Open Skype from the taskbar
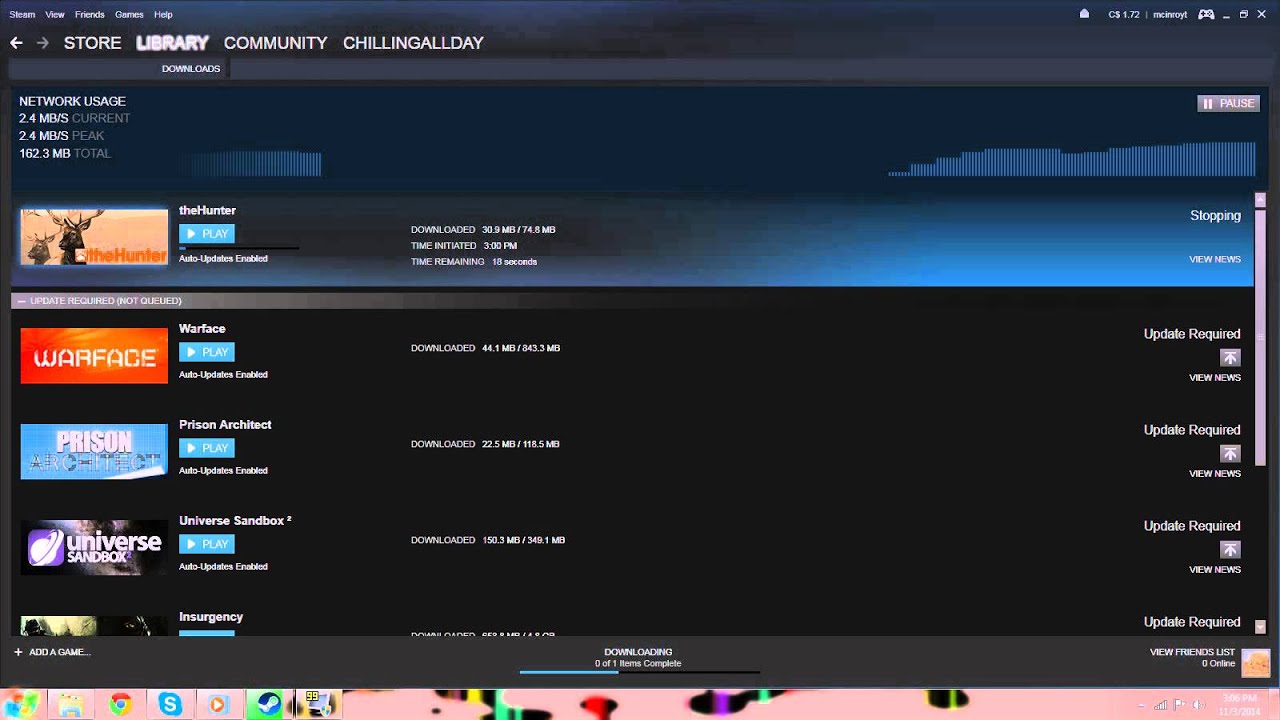The width and height of the screenshot is (1280, 720). pos(169,704)
